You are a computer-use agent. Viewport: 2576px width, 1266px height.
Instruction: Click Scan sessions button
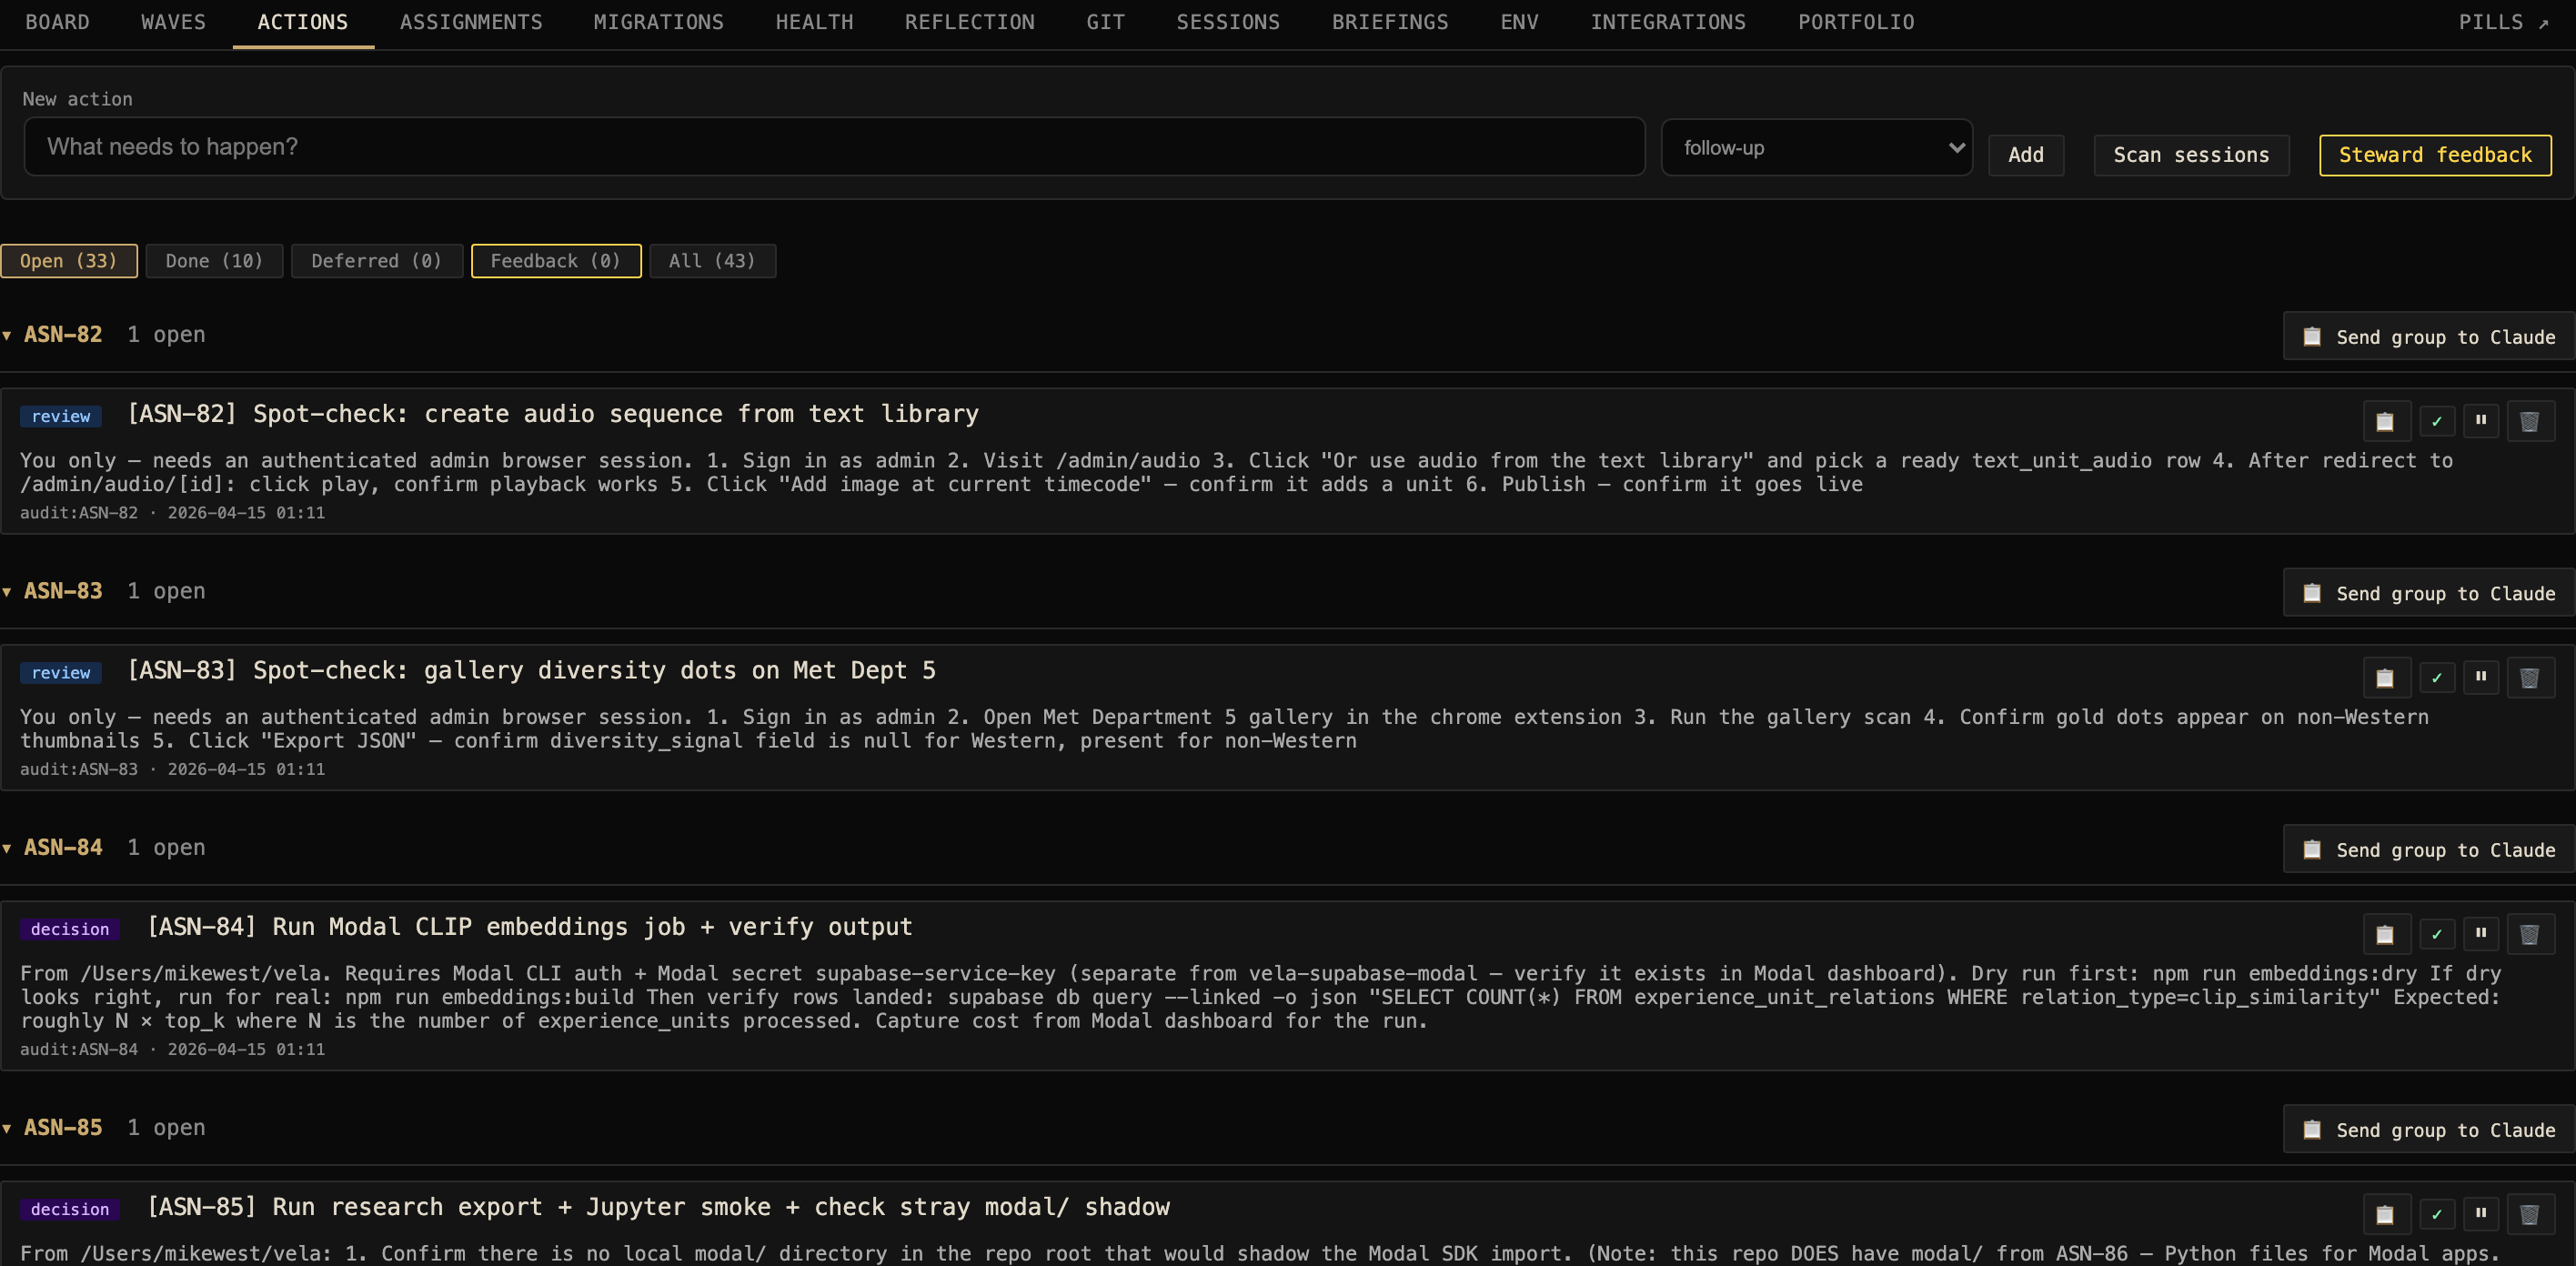[x=2191, y=155]
